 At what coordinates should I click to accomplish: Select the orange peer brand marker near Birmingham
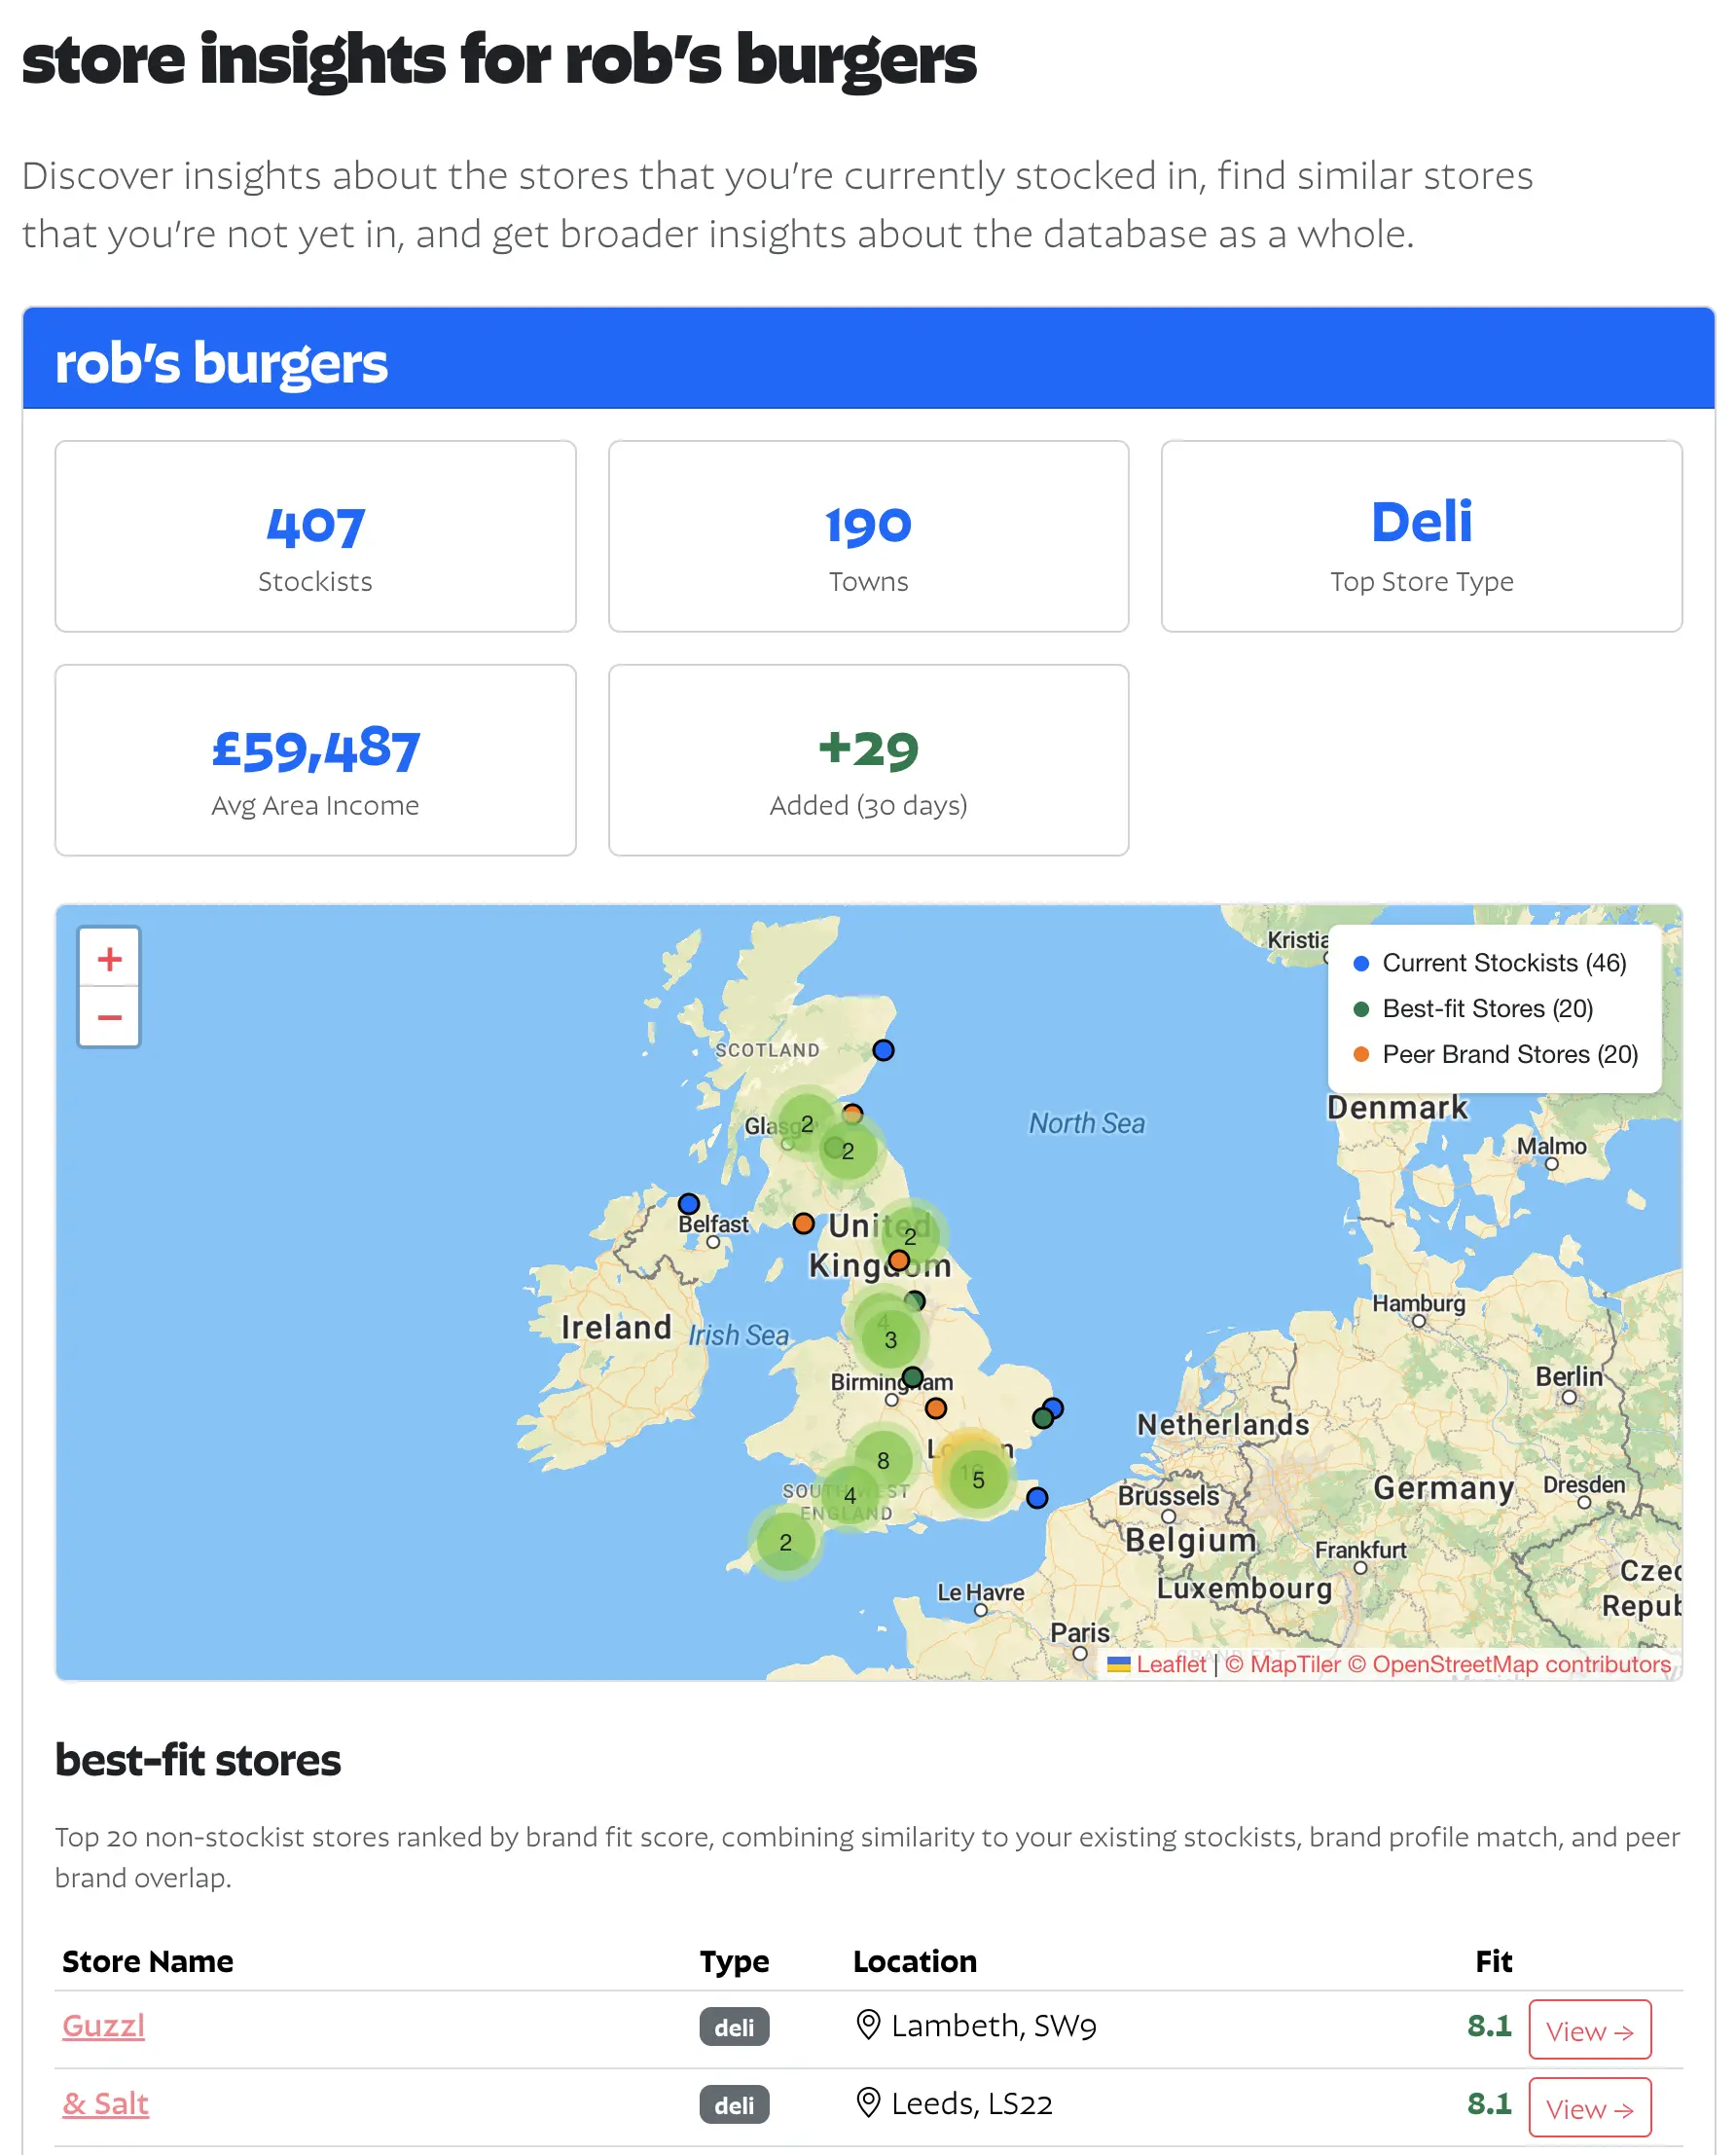coord(936,1408)
